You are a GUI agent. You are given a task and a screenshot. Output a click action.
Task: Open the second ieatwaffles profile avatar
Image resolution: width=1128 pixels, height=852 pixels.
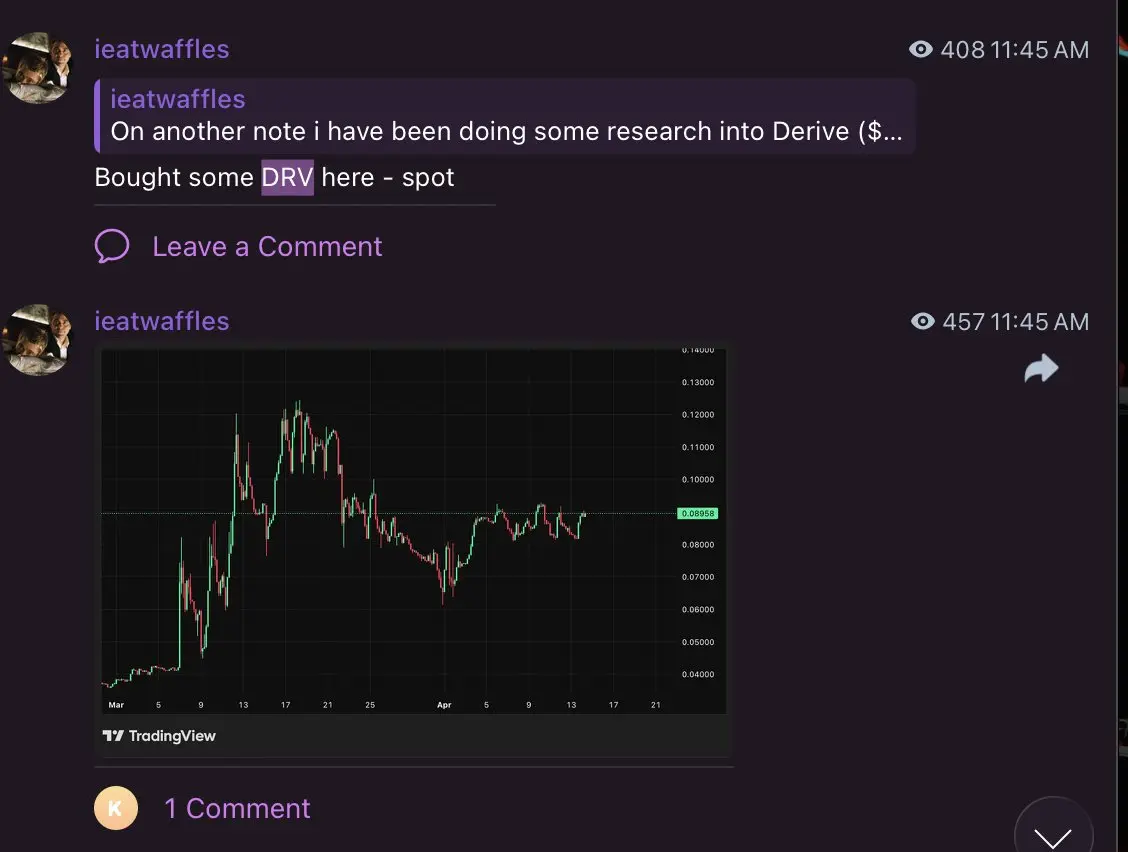(x=37, y=340)
